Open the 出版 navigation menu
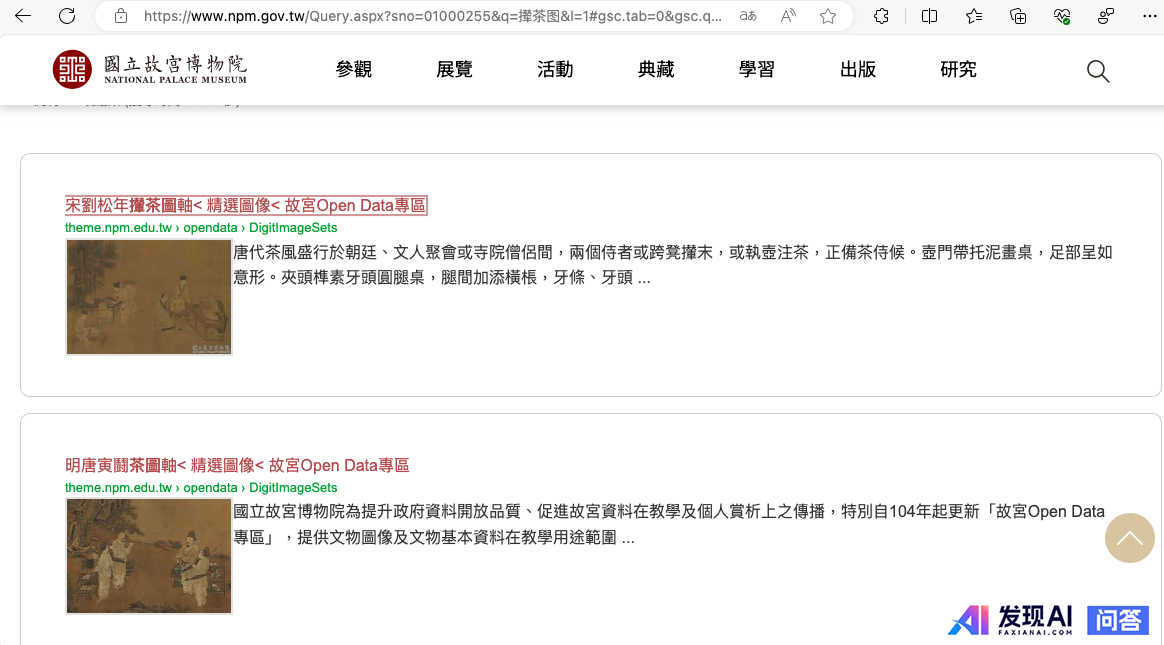The image size is (1164, 645). (857, 70)
